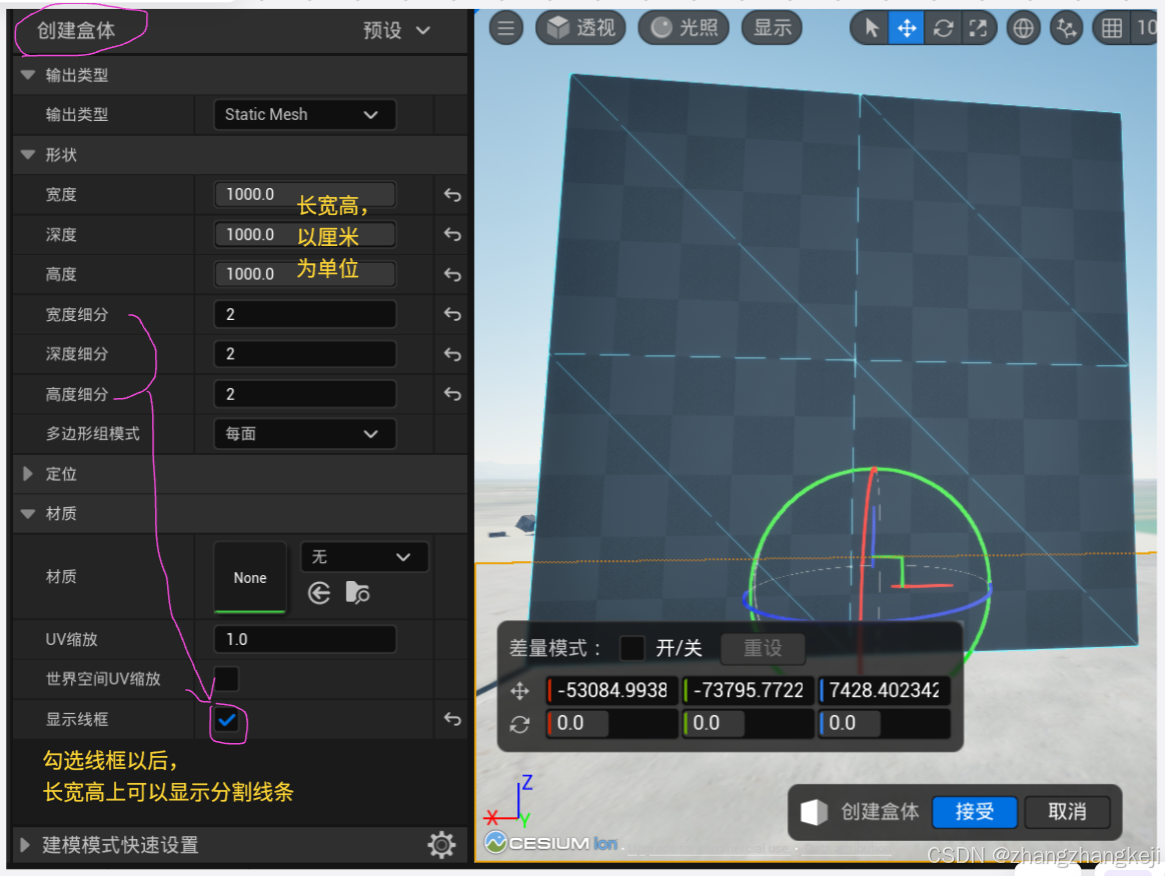Click the None material thumbnail
The image size is (1165, 876).
click(250, 577)
